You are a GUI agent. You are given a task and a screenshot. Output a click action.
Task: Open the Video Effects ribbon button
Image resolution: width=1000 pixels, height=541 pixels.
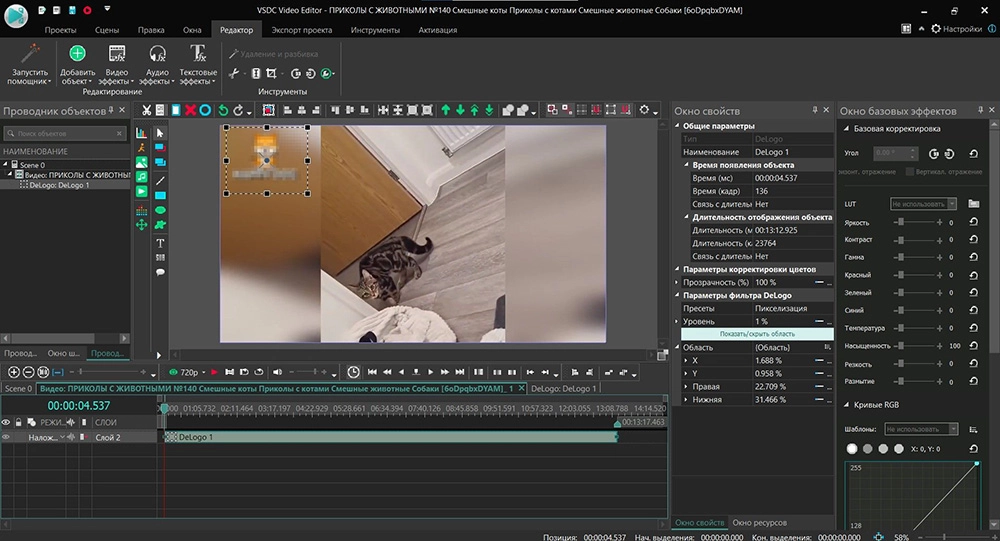(x=116, y=54)
